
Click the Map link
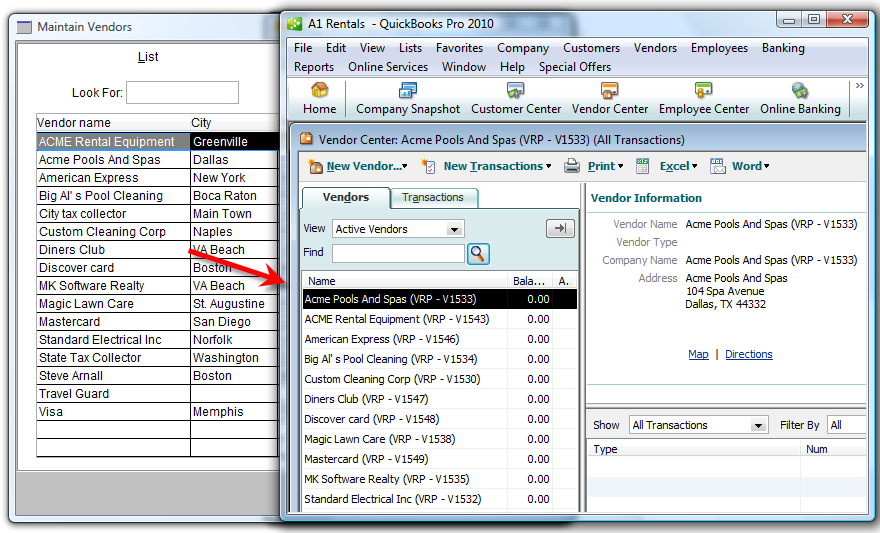pos(698,354)
